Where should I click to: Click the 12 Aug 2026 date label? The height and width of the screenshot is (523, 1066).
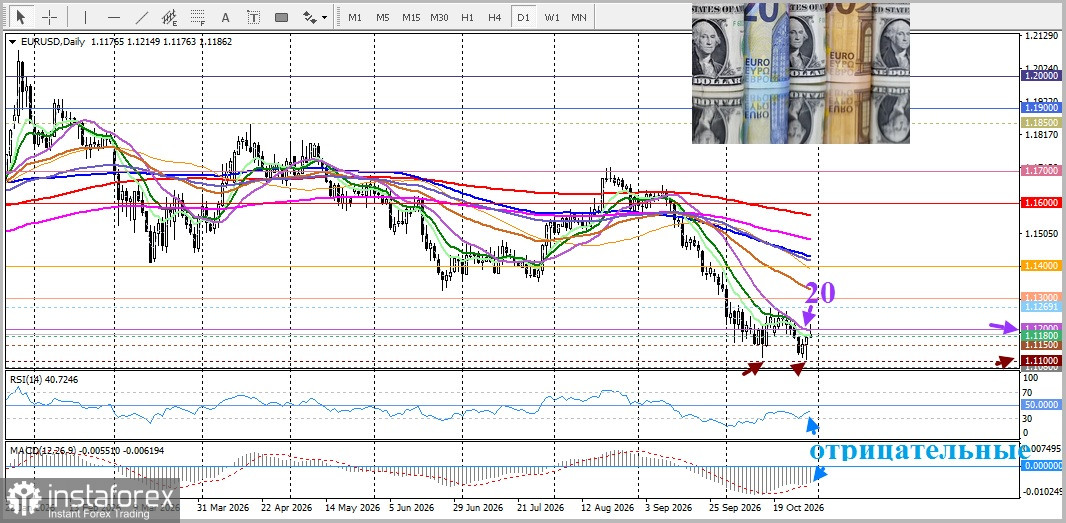point(606,508)
